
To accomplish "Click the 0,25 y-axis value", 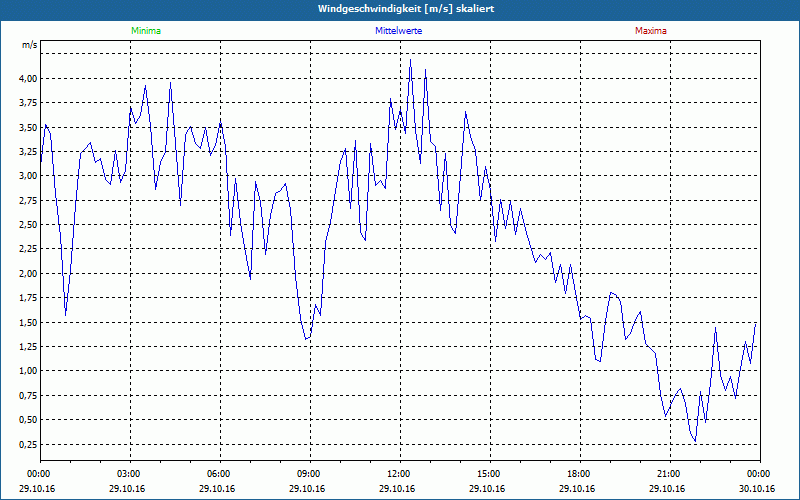I will [29, 444].
